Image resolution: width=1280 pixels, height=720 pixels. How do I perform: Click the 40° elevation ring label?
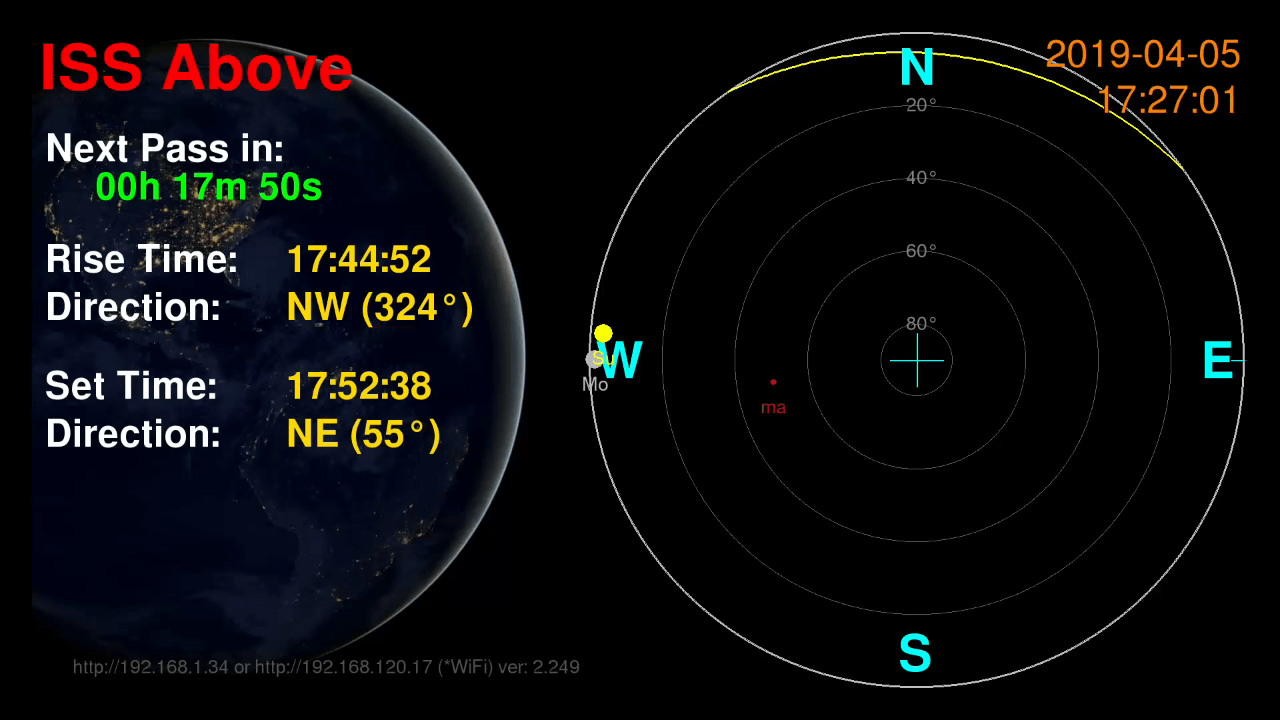coord(921,178)
